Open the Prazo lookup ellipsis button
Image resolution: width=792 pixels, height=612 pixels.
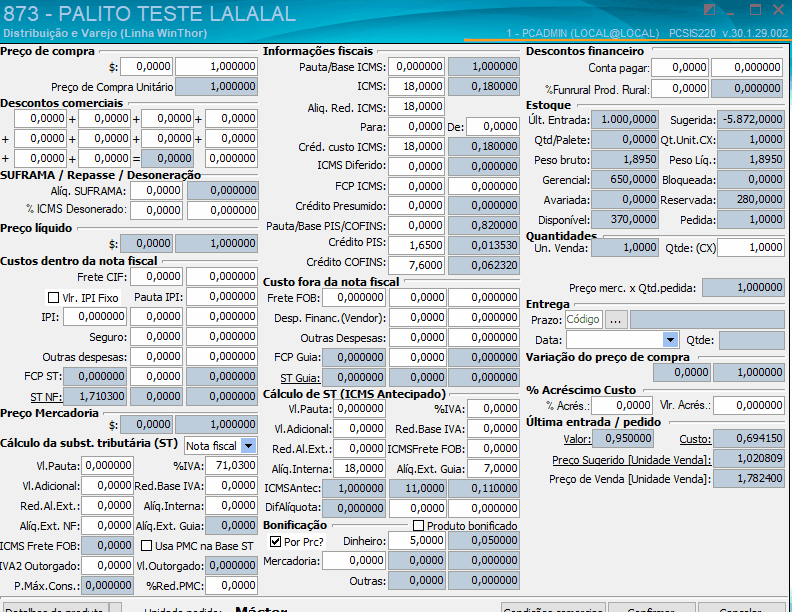tap(615, 320)
